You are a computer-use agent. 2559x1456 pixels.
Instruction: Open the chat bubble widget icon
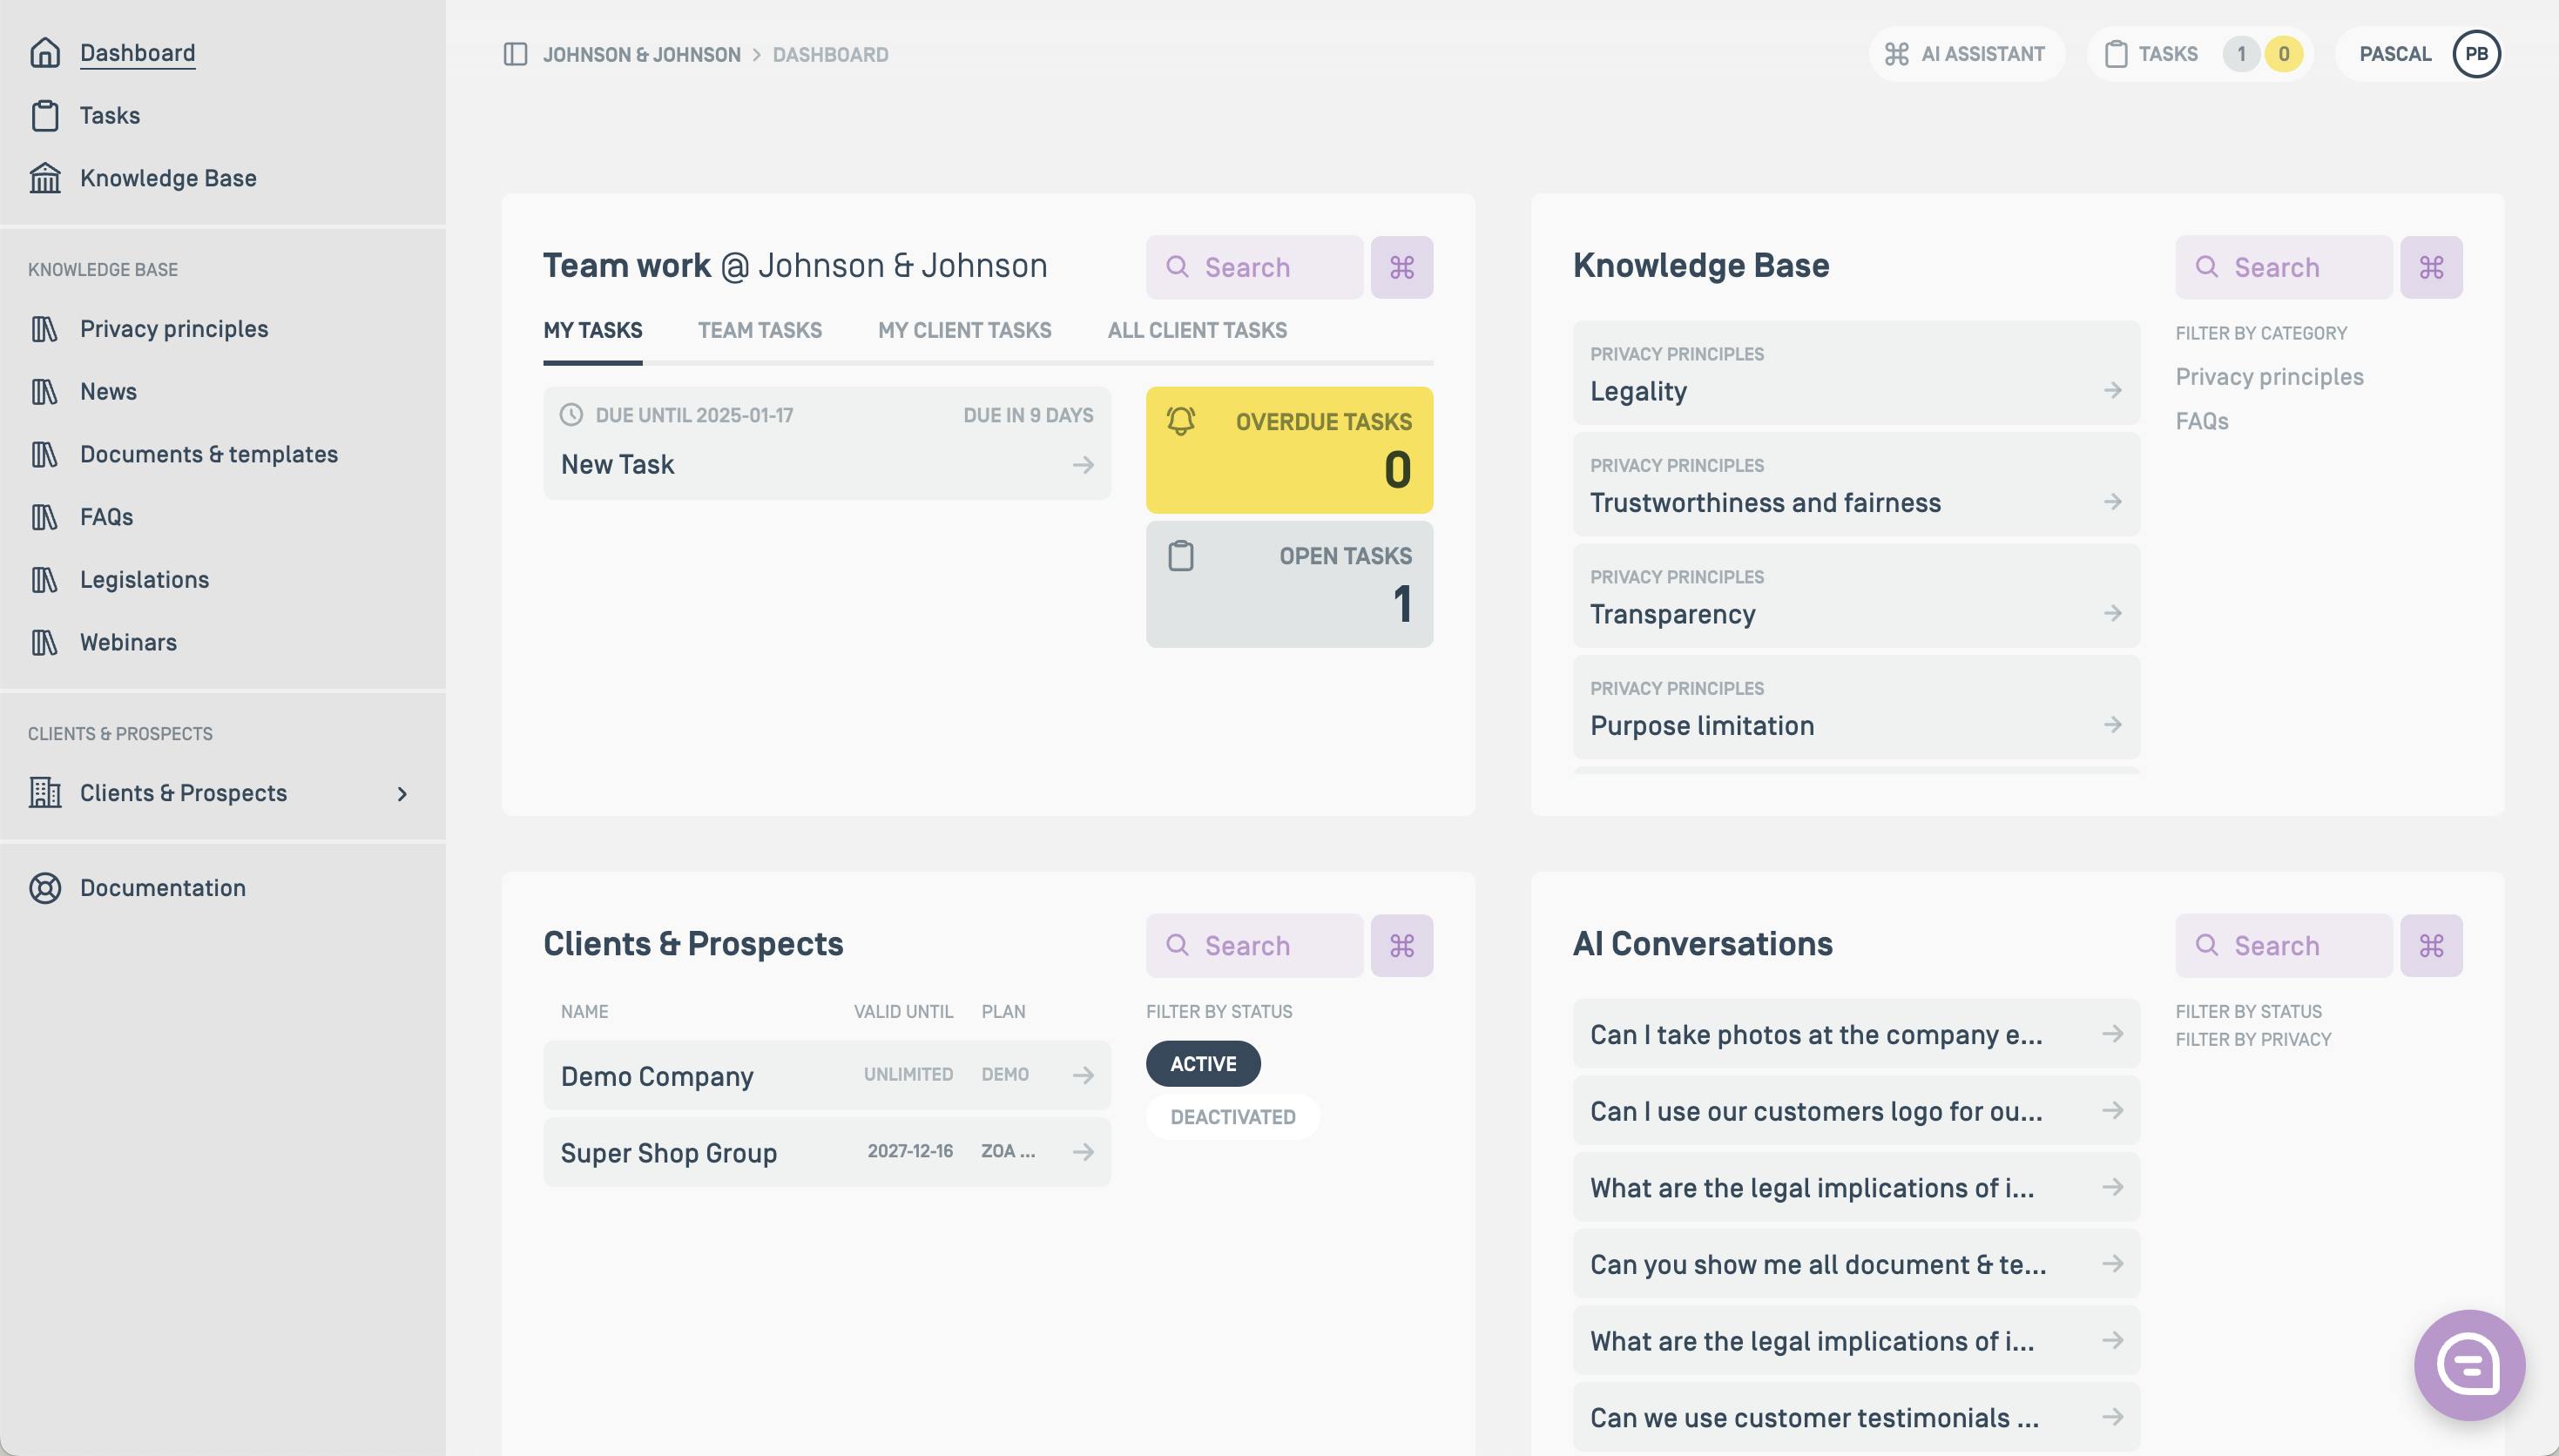click(x=2468, y=1364)
